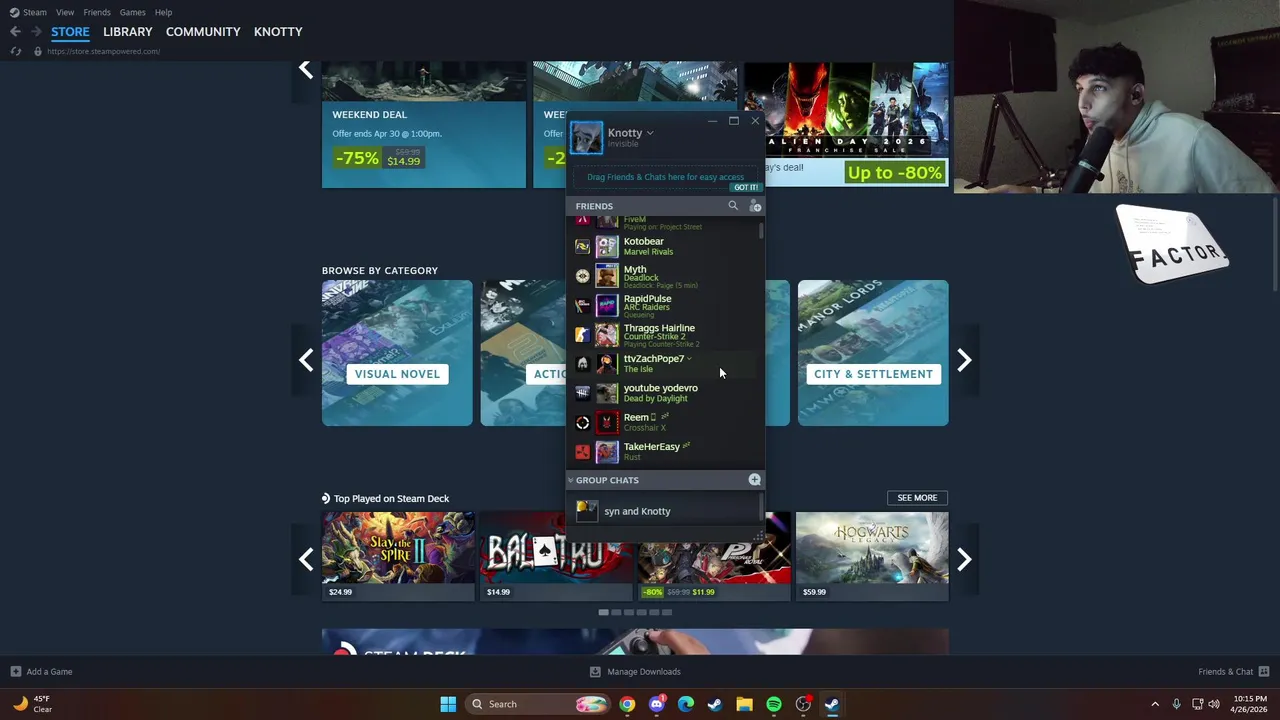Viewport: 1280px width, 720px height.
Task: Show next Top Played on Steam Deck
Action: 964,559
